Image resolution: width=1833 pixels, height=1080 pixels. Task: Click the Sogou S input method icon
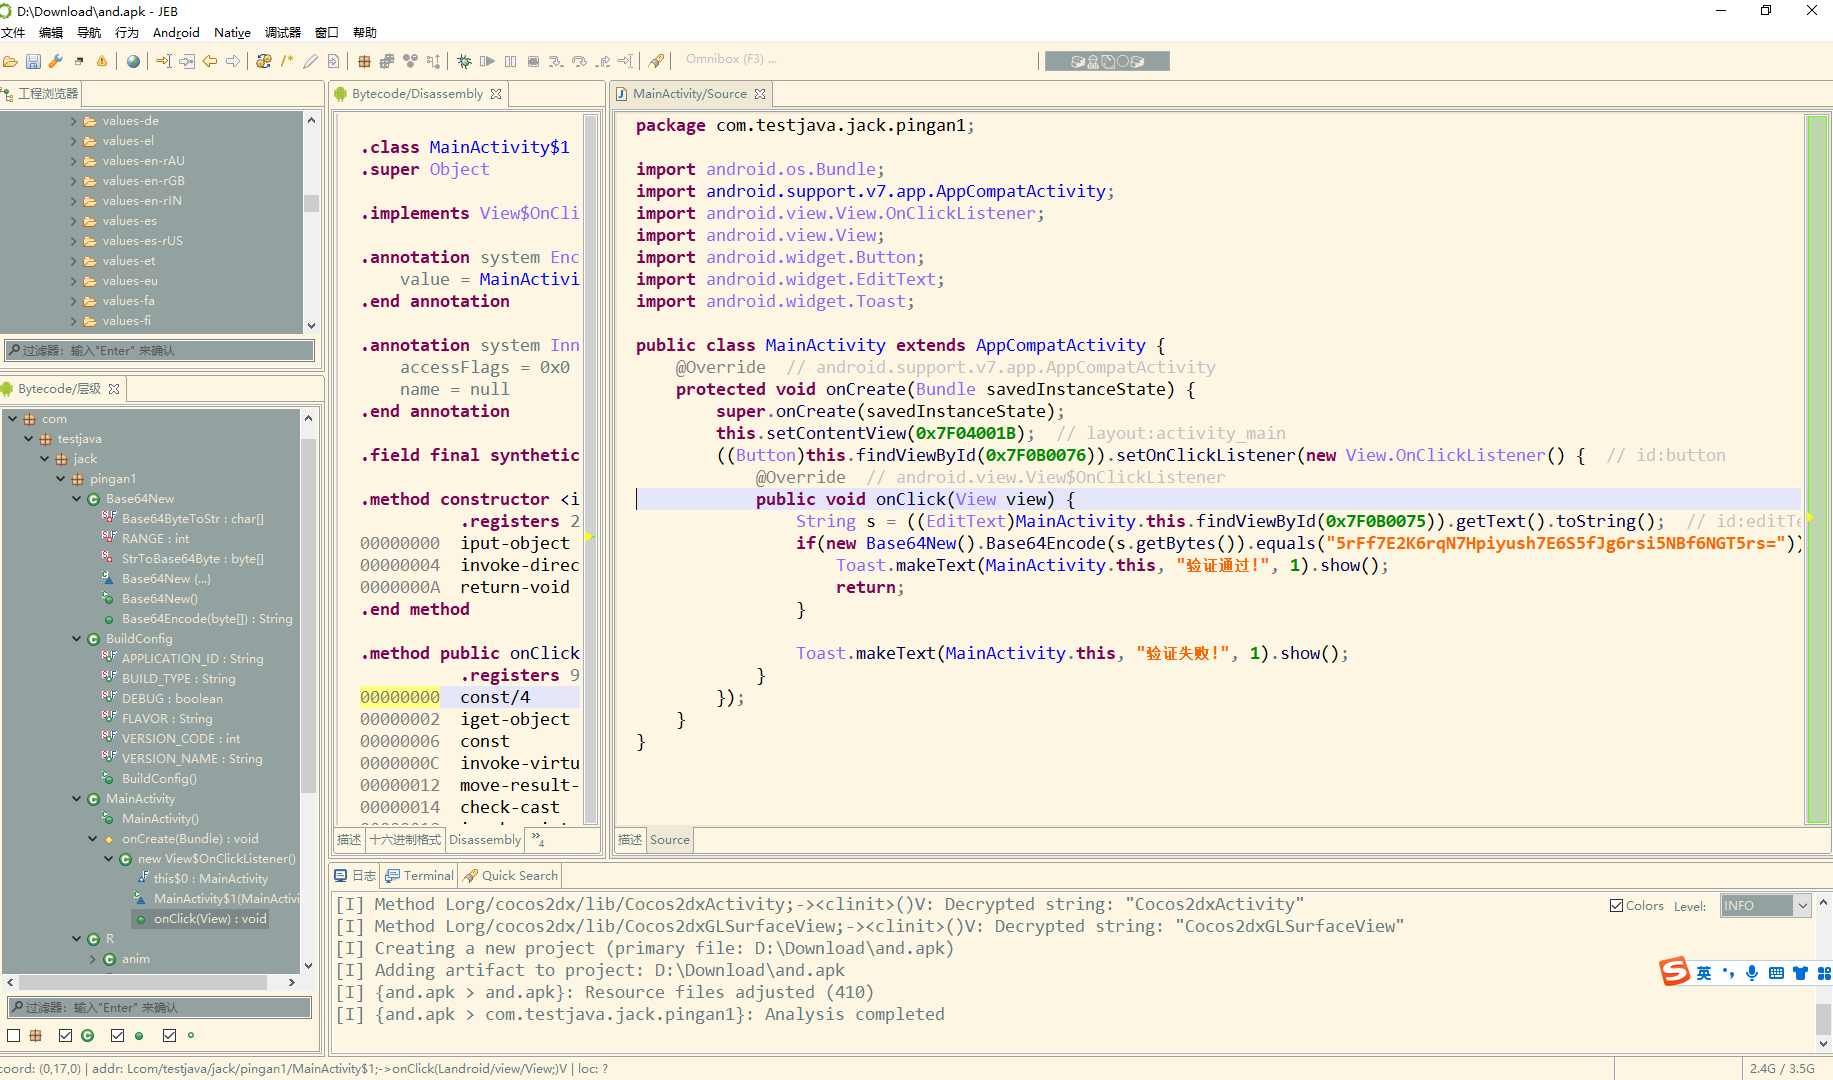click(1675, 972)
